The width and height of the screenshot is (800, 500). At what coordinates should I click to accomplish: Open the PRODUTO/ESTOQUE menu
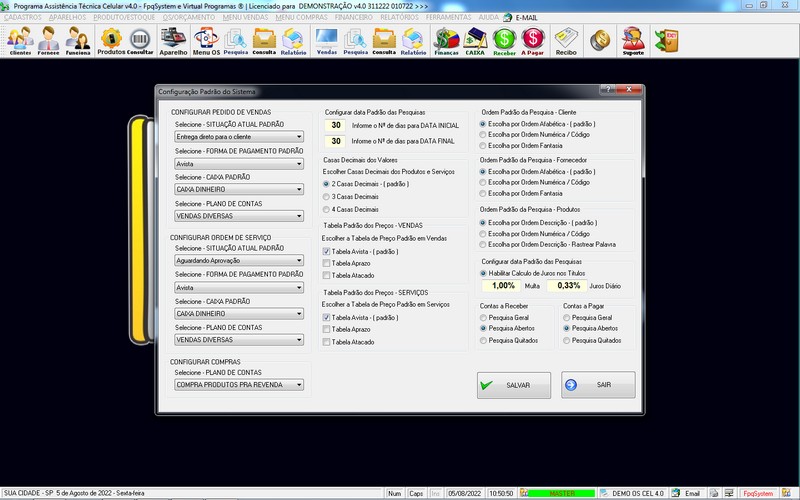[124, 17]
